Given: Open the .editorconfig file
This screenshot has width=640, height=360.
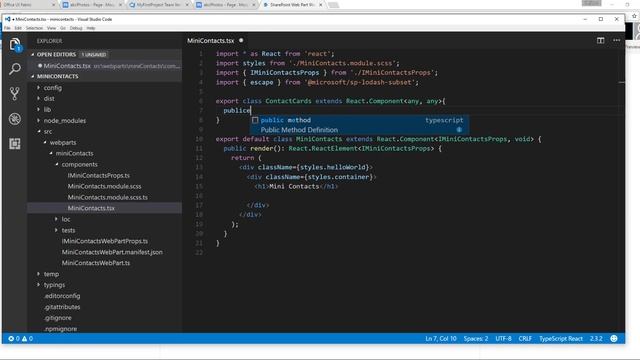Looking at the screenshot, I should coord(62,296).
